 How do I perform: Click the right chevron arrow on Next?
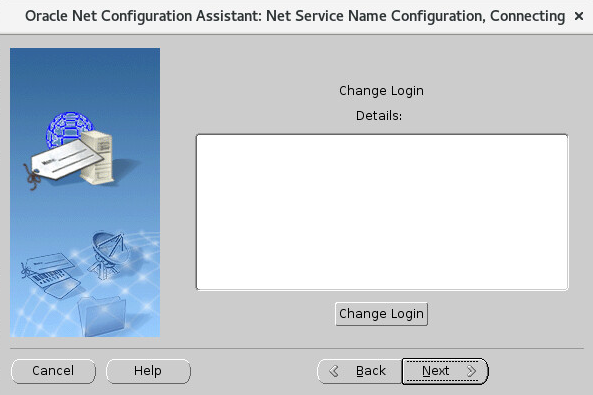tap(471, 371)
